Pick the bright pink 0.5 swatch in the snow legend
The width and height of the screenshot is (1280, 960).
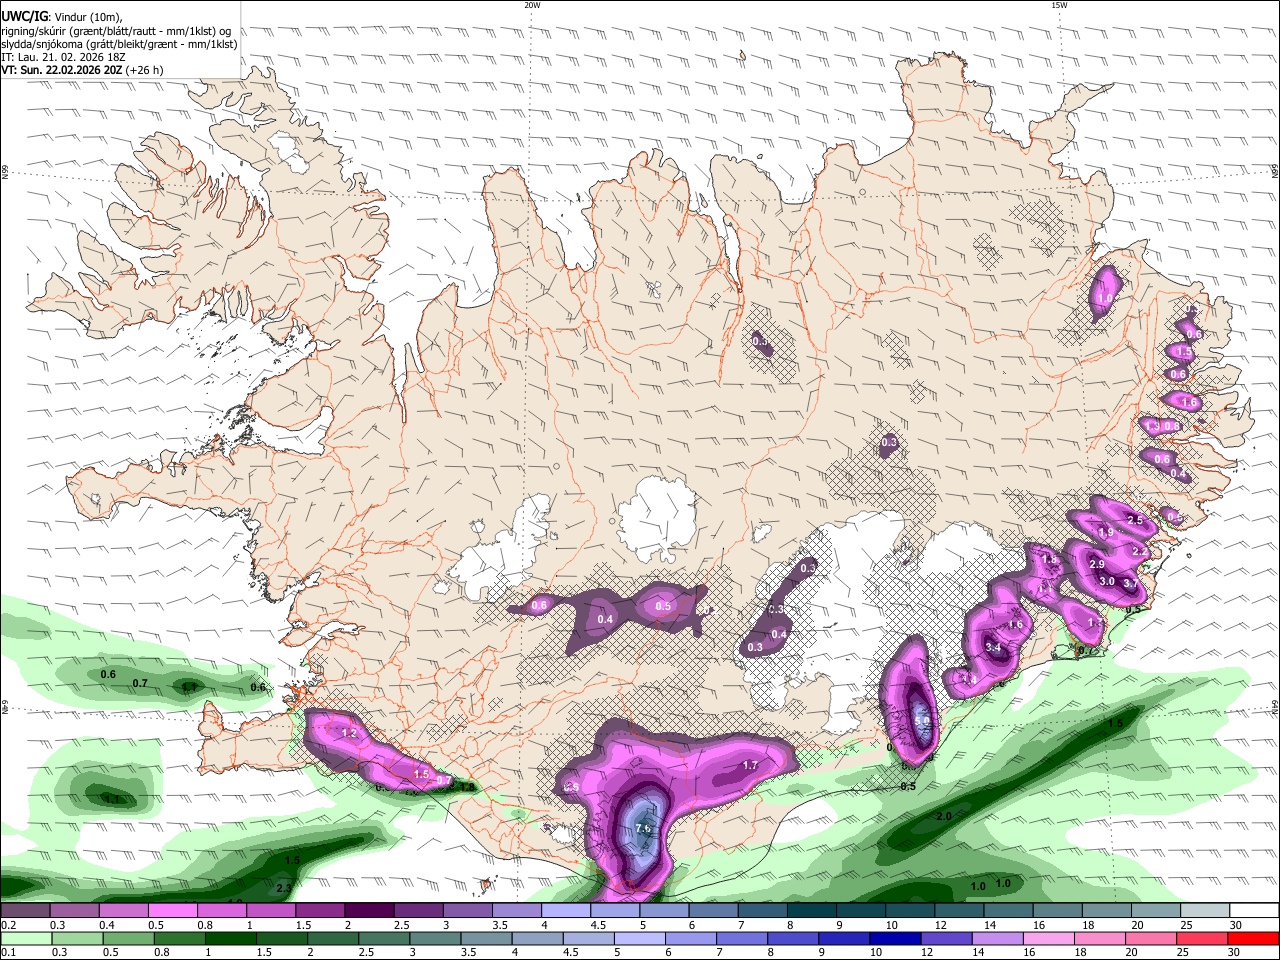pos(173,910)
